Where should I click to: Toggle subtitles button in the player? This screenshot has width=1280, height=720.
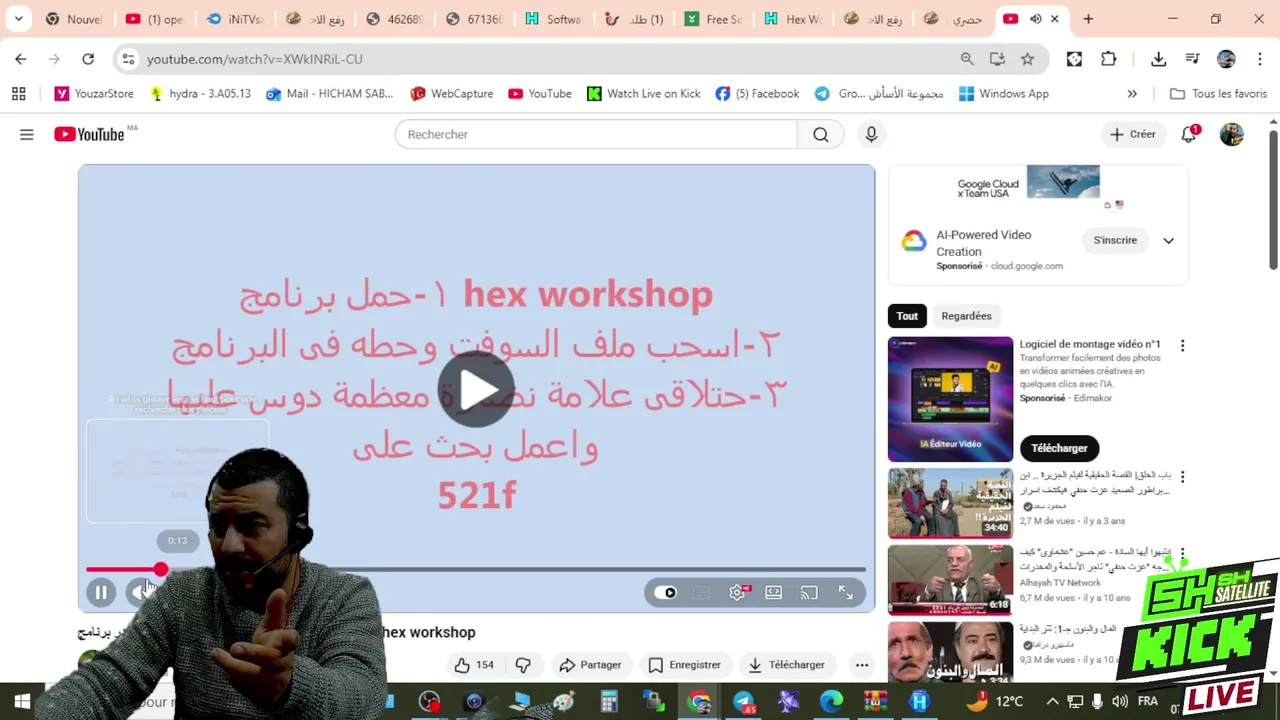[x=702, y=593]
